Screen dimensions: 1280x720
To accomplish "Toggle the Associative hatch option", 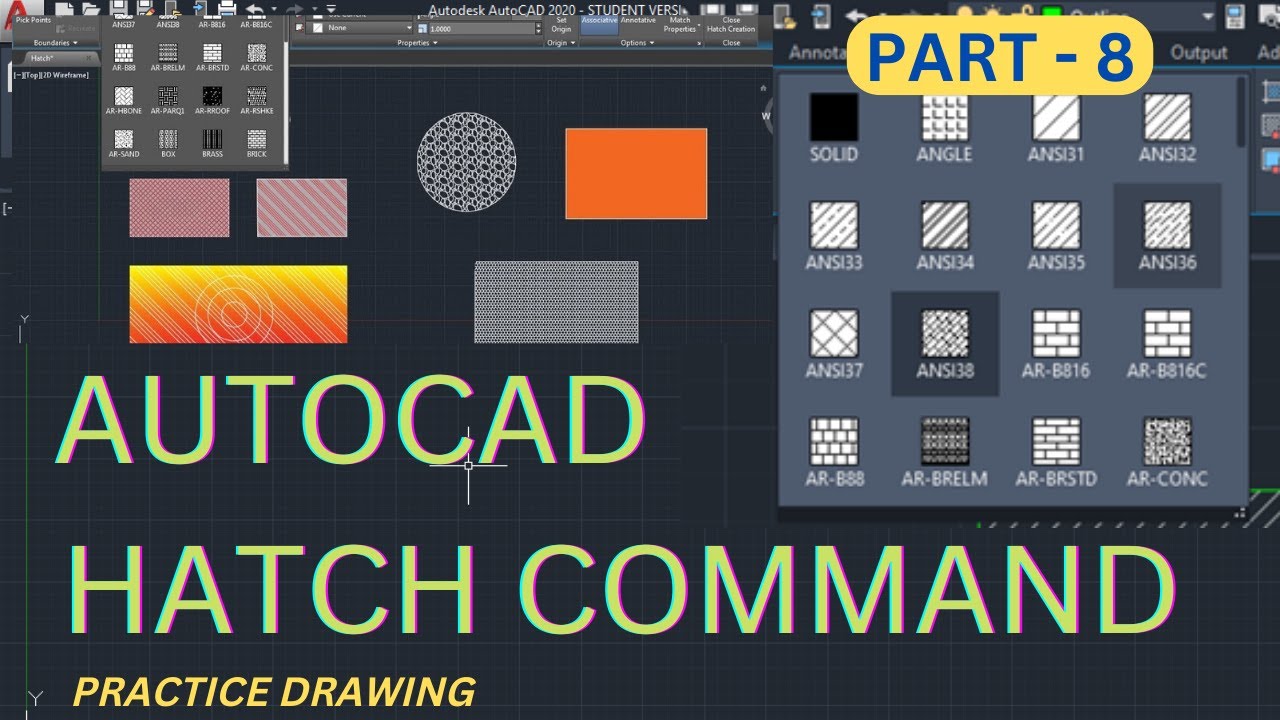I will (x=599, y=25).
